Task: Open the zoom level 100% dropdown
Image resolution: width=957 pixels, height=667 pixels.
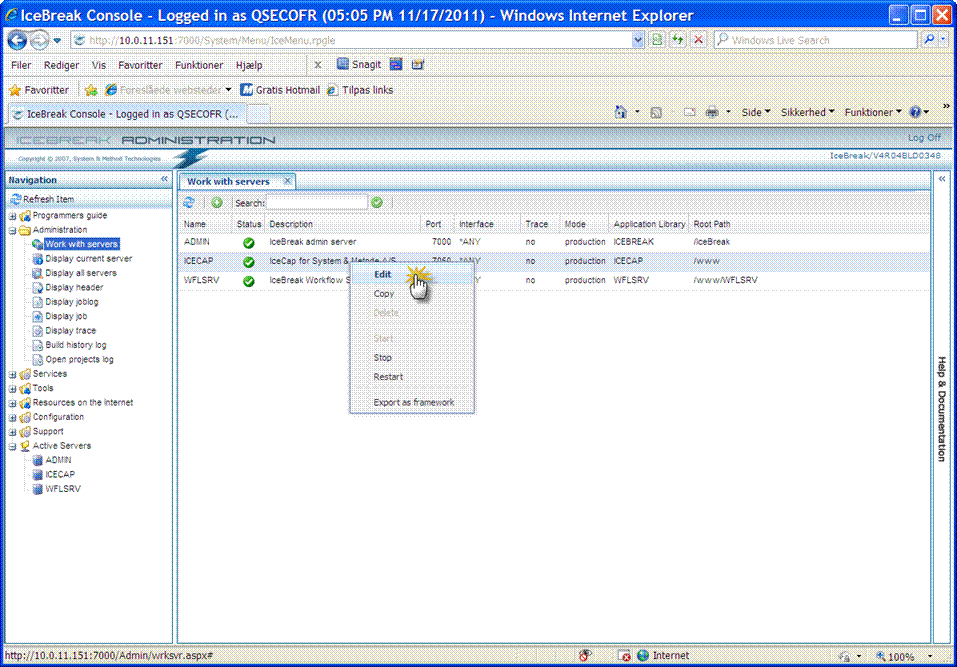Action: pos(930,657)
